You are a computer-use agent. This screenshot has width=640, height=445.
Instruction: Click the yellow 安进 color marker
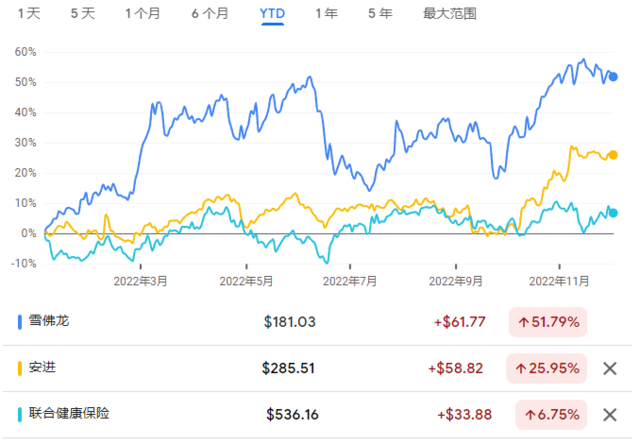click(20, 368)
